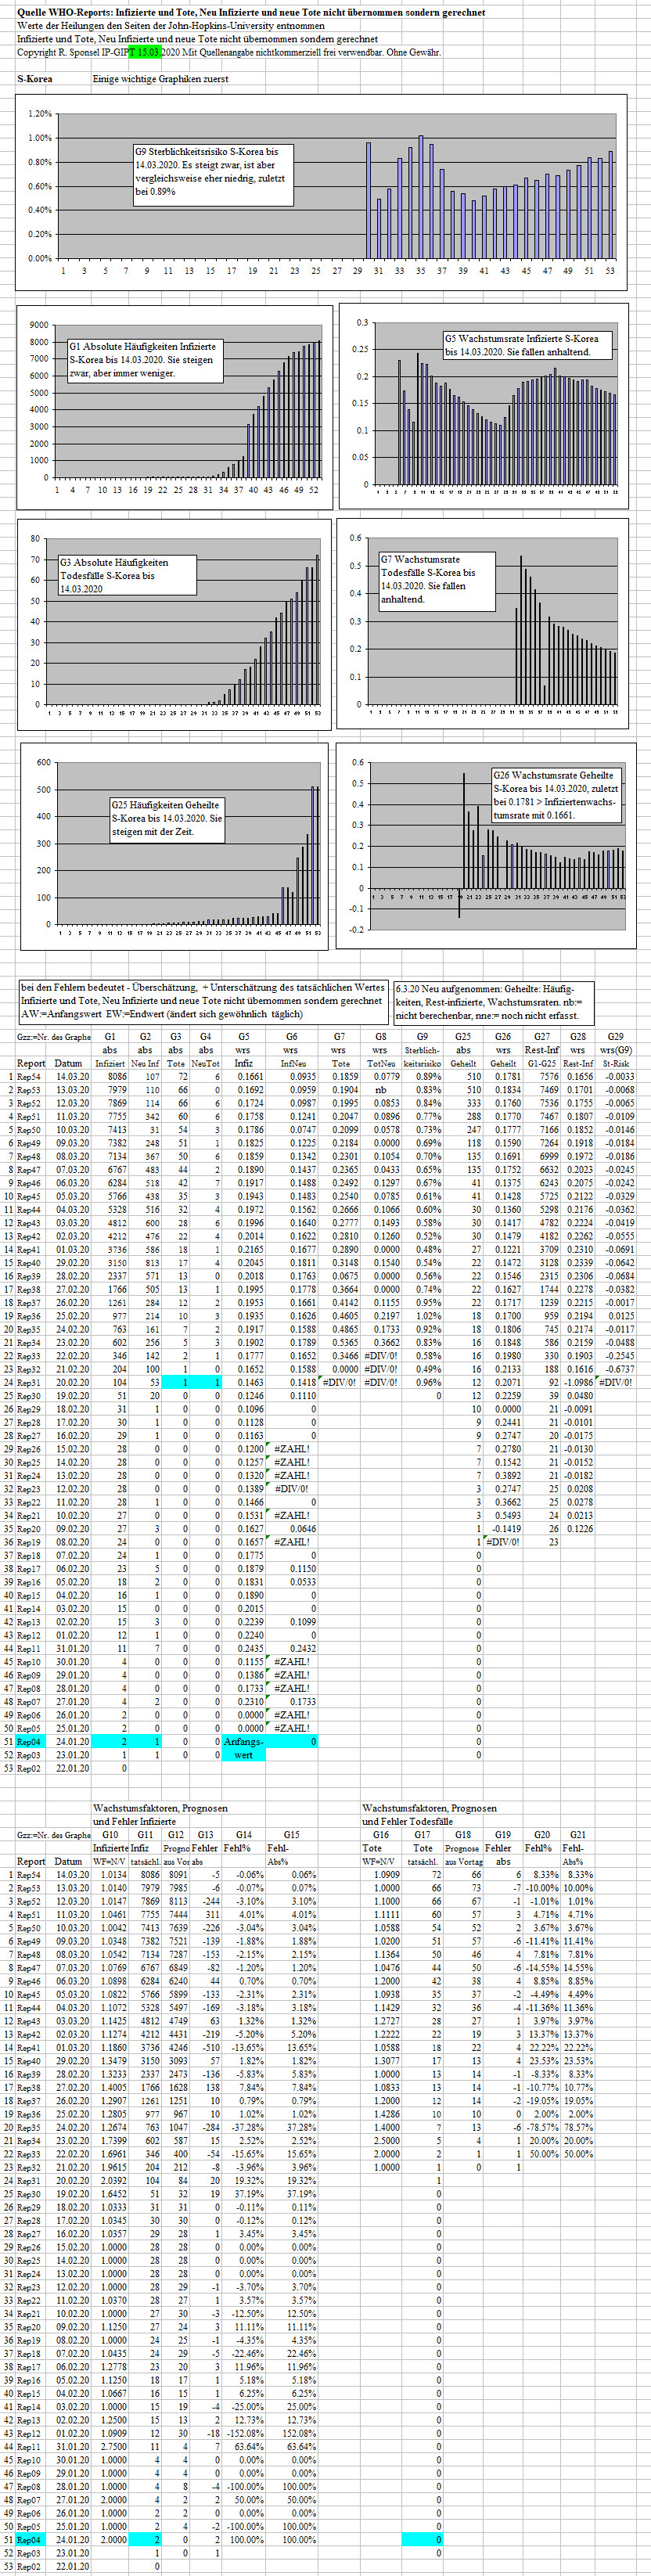Select the G1 column header

click(110, 1037)
